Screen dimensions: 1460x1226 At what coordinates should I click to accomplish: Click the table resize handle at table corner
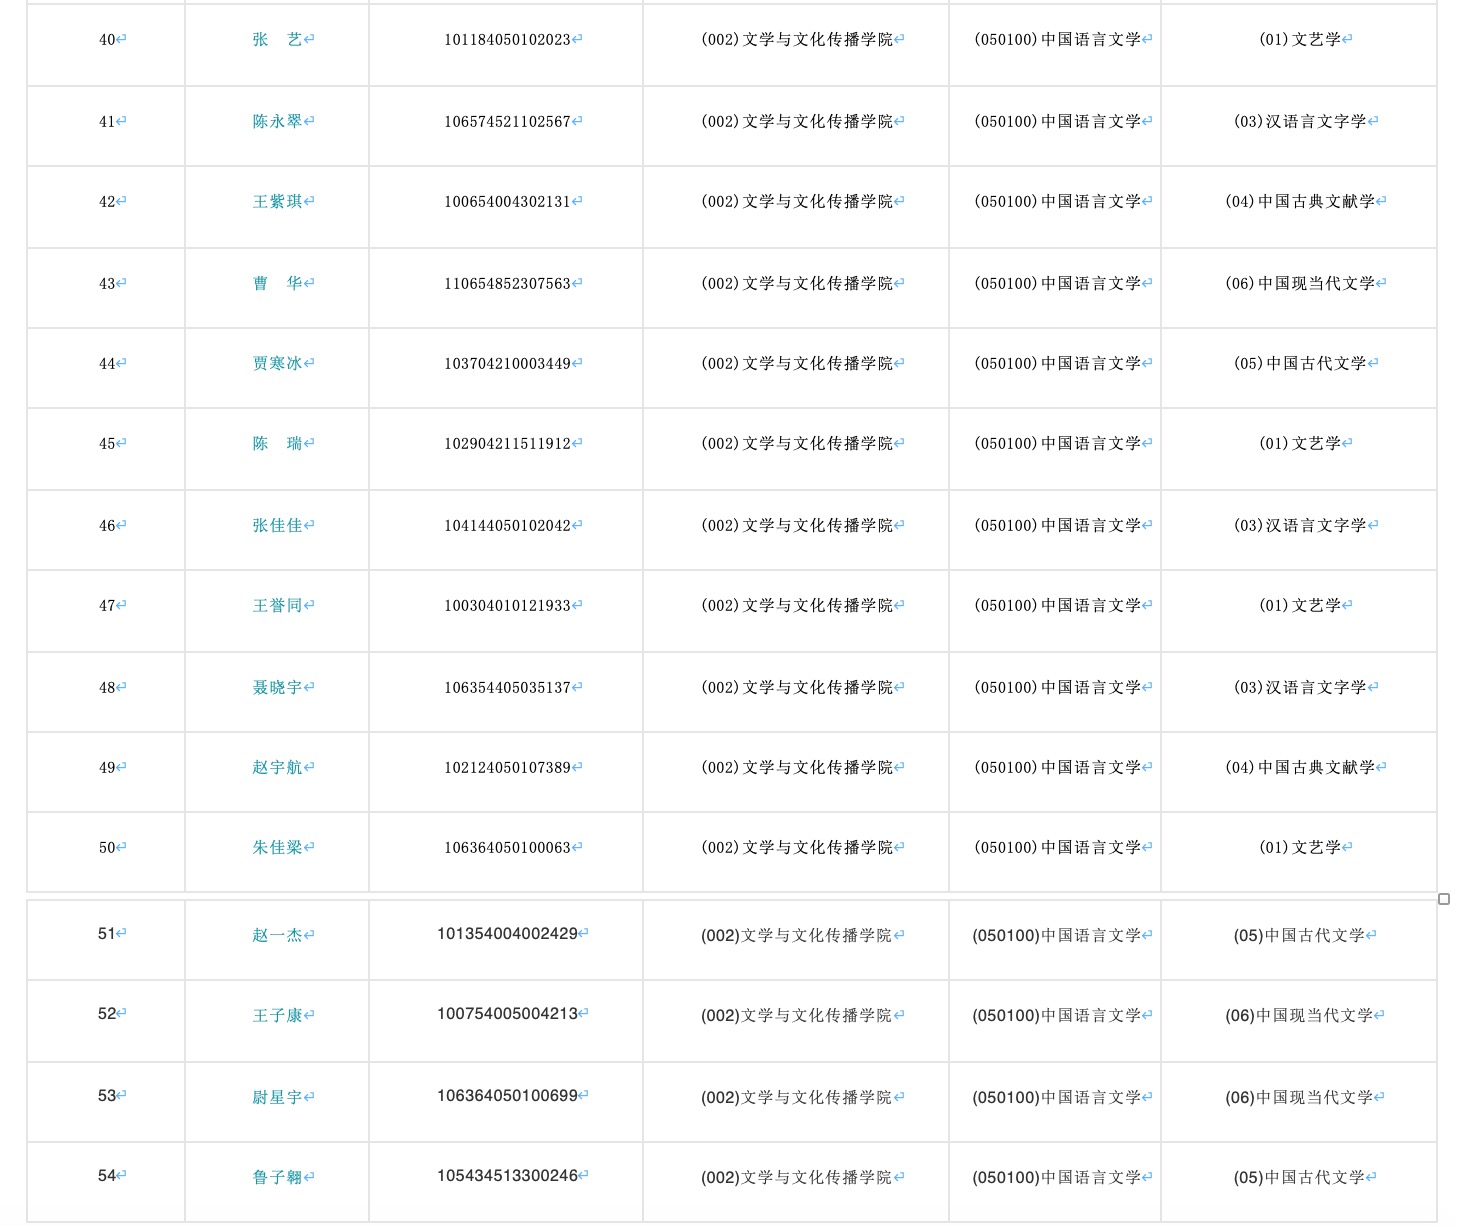tap(1443, 899)
